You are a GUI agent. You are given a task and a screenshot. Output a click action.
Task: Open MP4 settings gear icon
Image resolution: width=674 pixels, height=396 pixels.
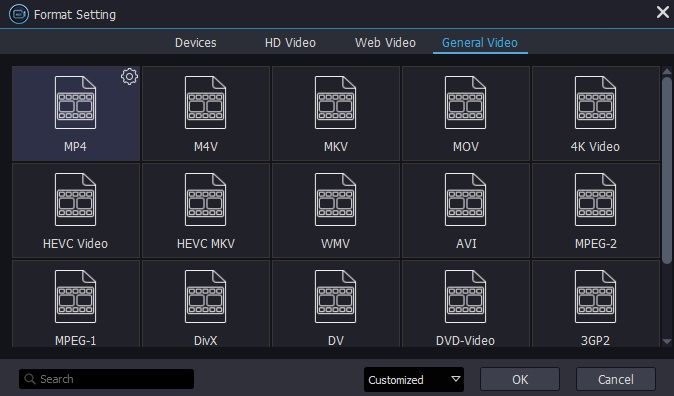click(129, 77)
